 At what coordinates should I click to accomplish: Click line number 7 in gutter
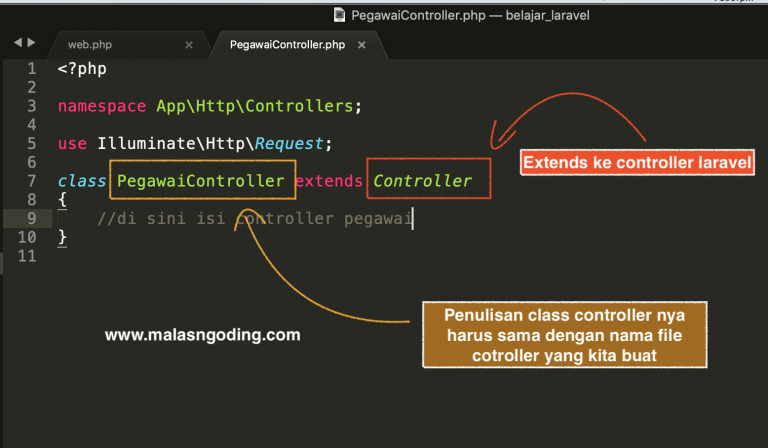(32, 181)
